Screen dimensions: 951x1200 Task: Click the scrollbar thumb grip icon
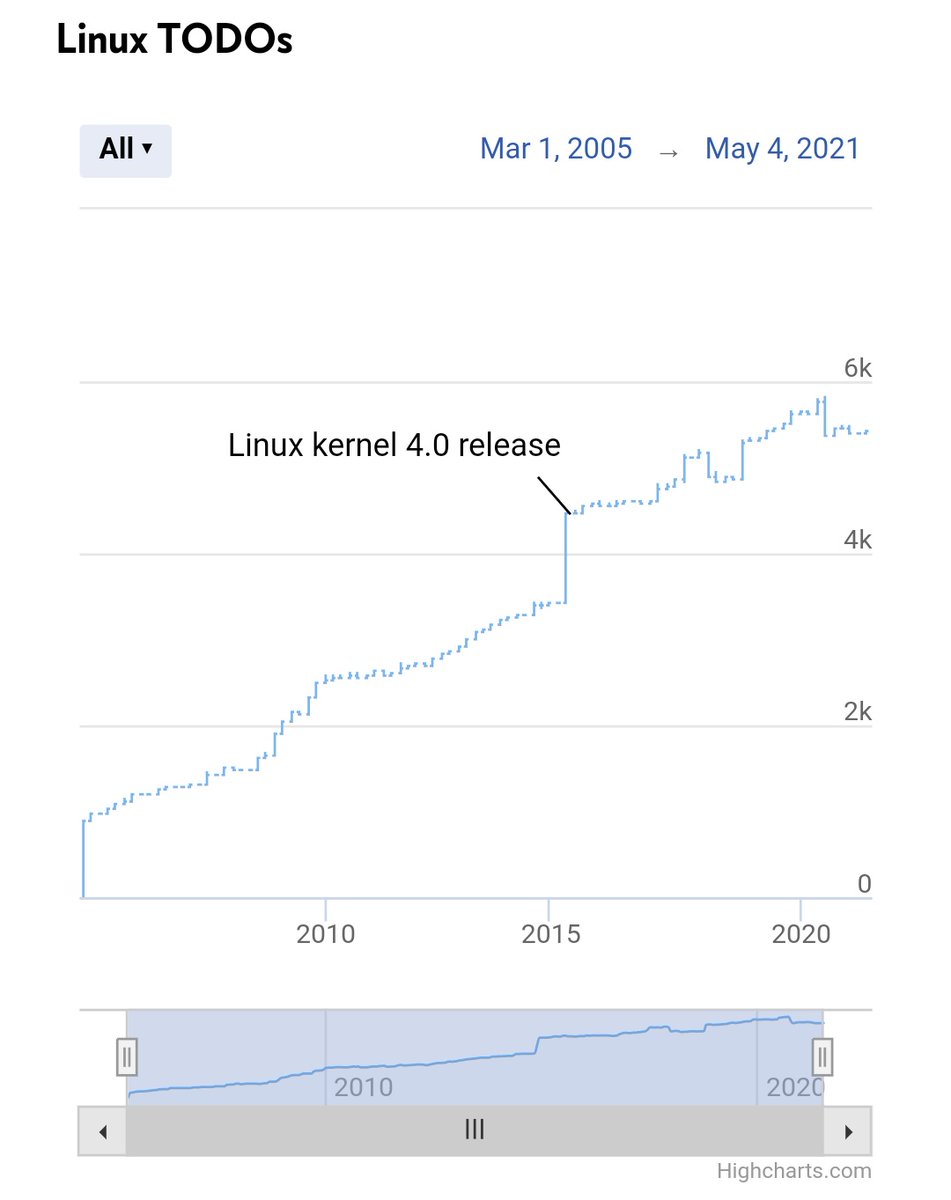click(x=475, y=1131)
